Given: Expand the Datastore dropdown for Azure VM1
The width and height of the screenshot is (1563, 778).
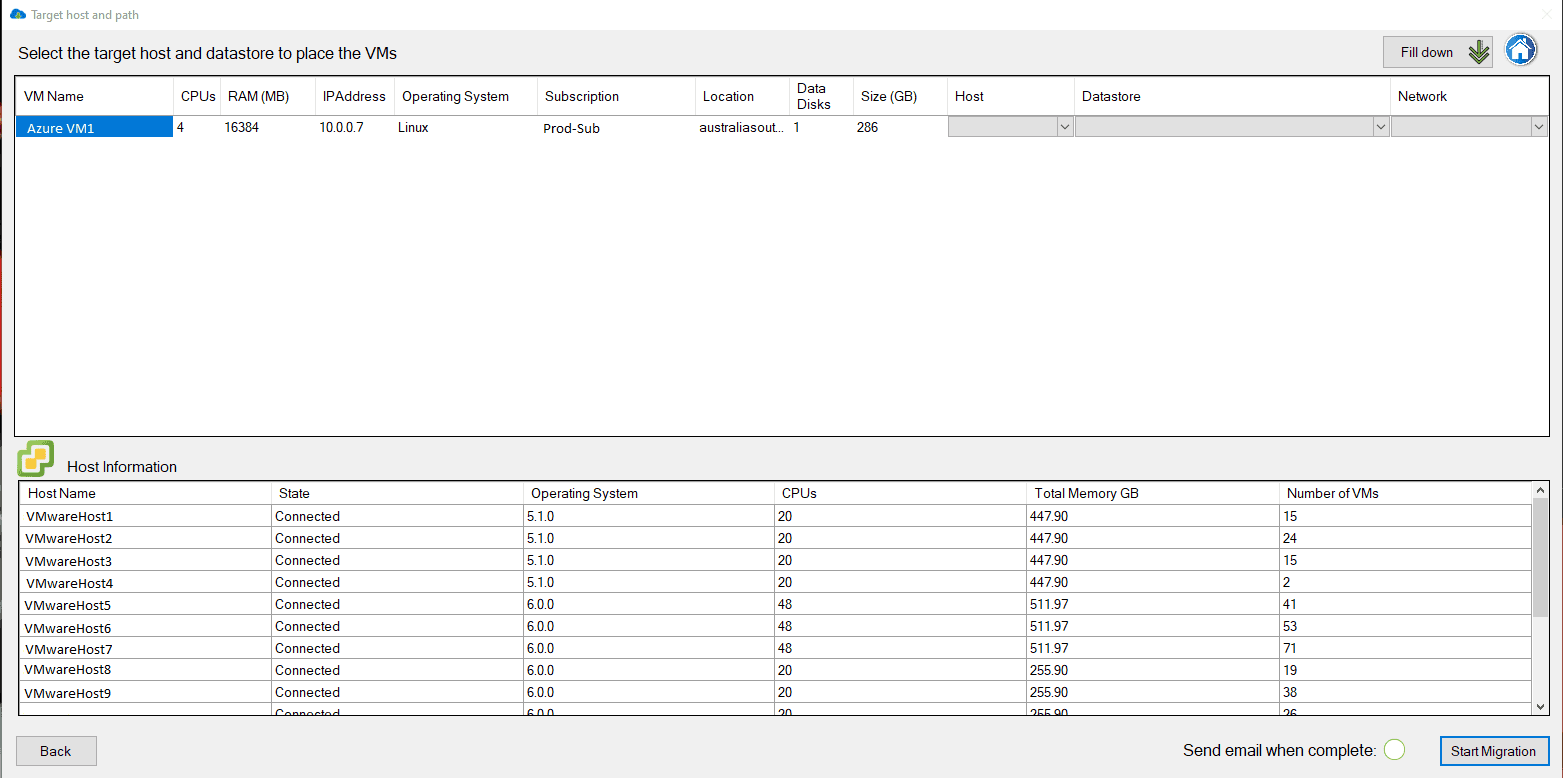Looking at the screenshot, I should click(x=1381, y=127).
